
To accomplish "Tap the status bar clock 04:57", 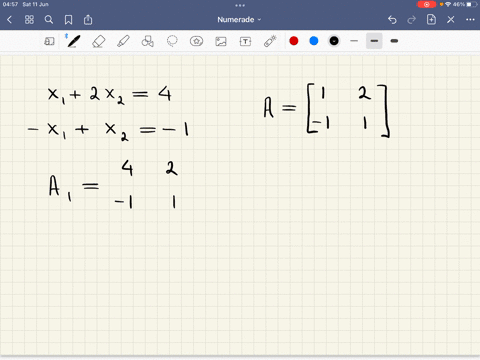I will pyautogui.click(x=10, y=4).
